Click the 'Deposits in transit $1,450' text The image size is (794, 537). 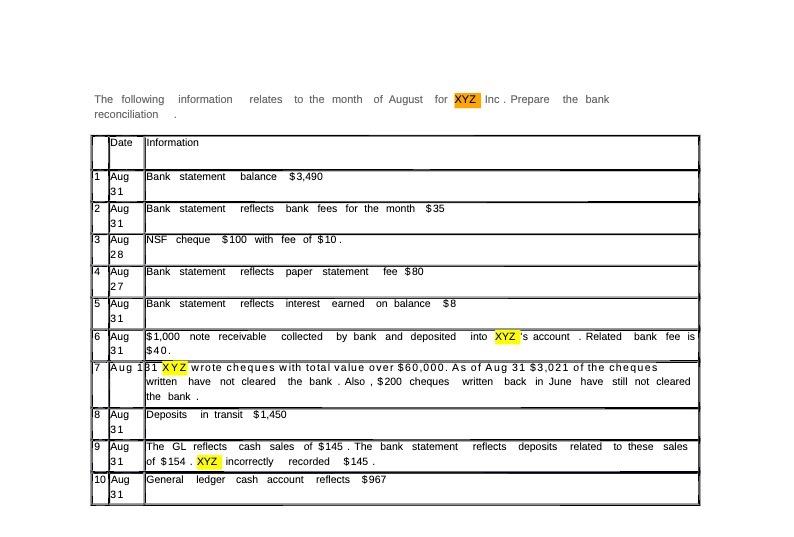tap(216, 415)
